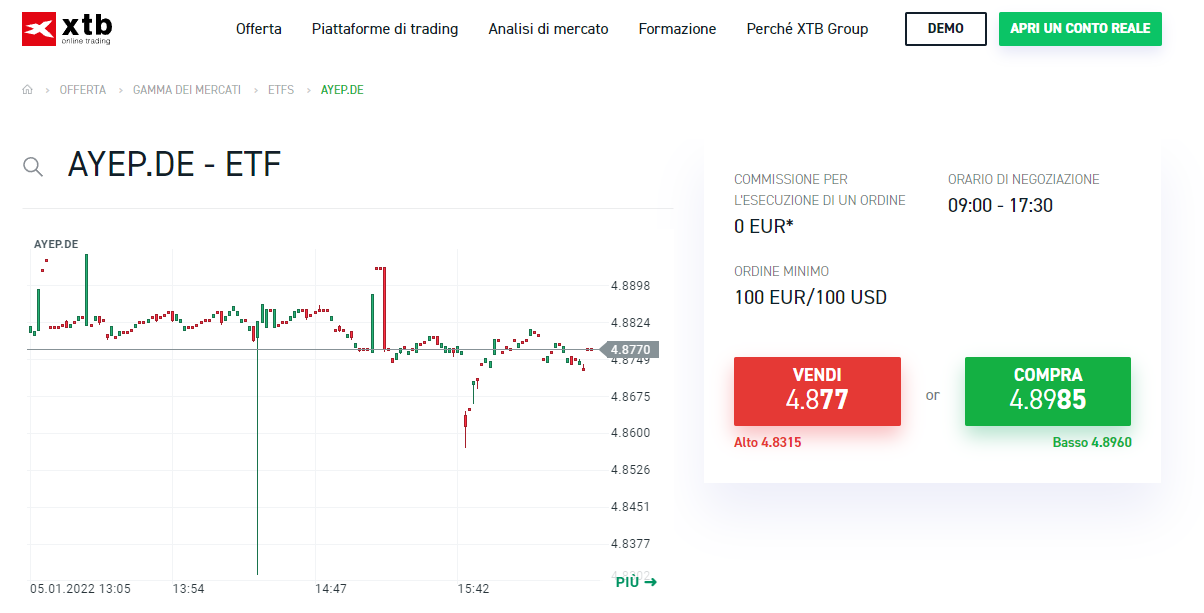1204x613 pixels.
Task: Go to ETFS breadcrumb
Action: [x=281, y=90]
